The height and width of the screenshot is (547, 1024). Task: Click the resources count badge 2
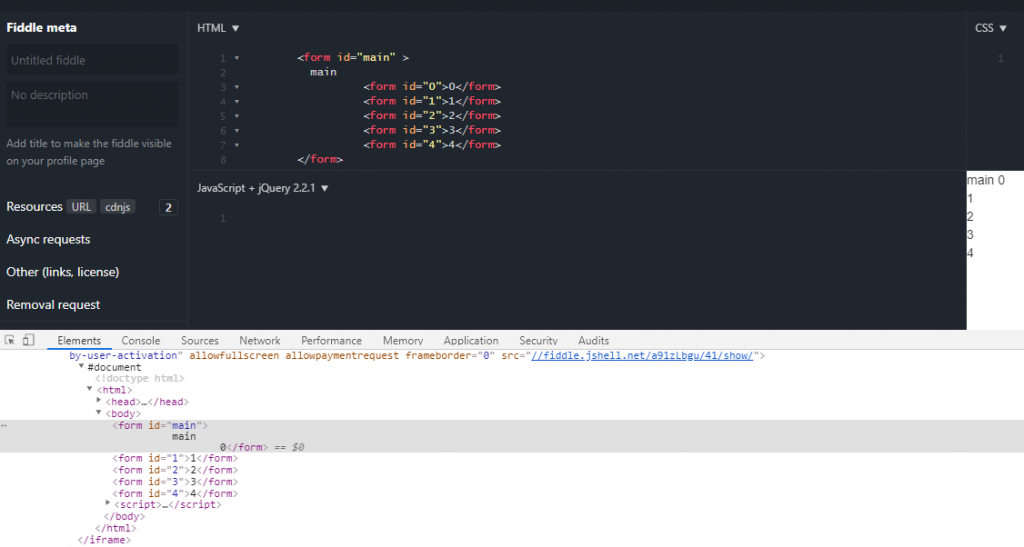coord(168,208)
